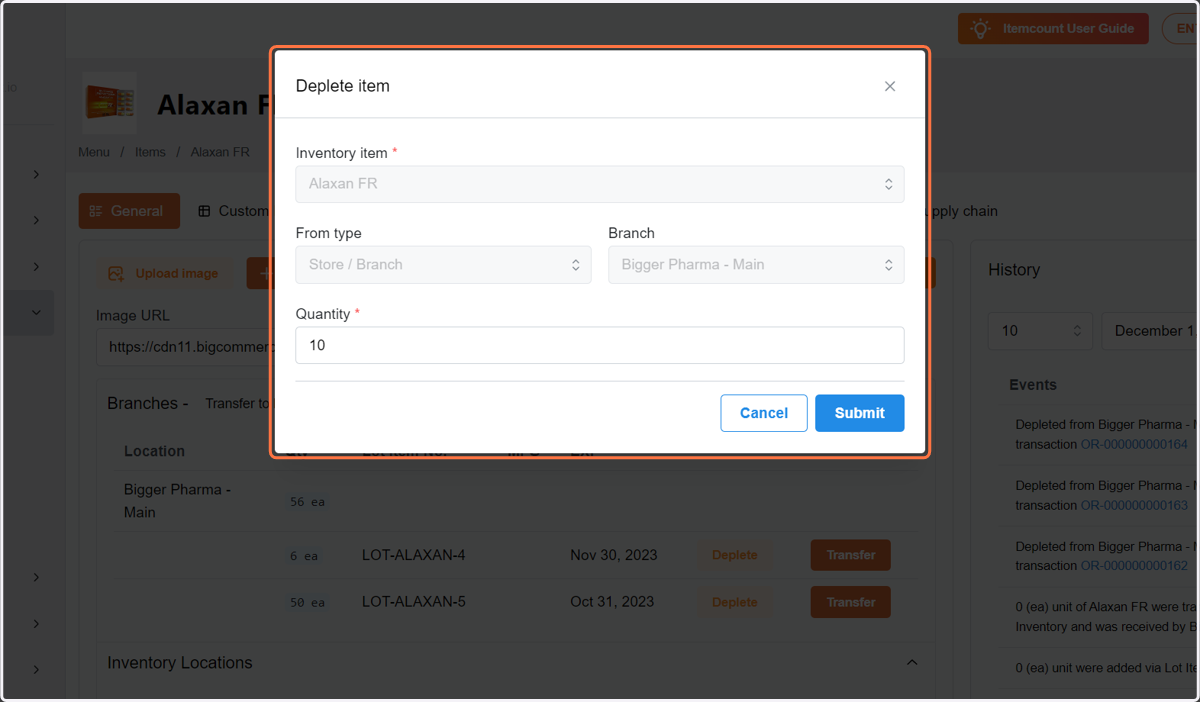Open the December date filter in History
The height and width of the screenshot is (702, 1200).
coord(1150,331)
